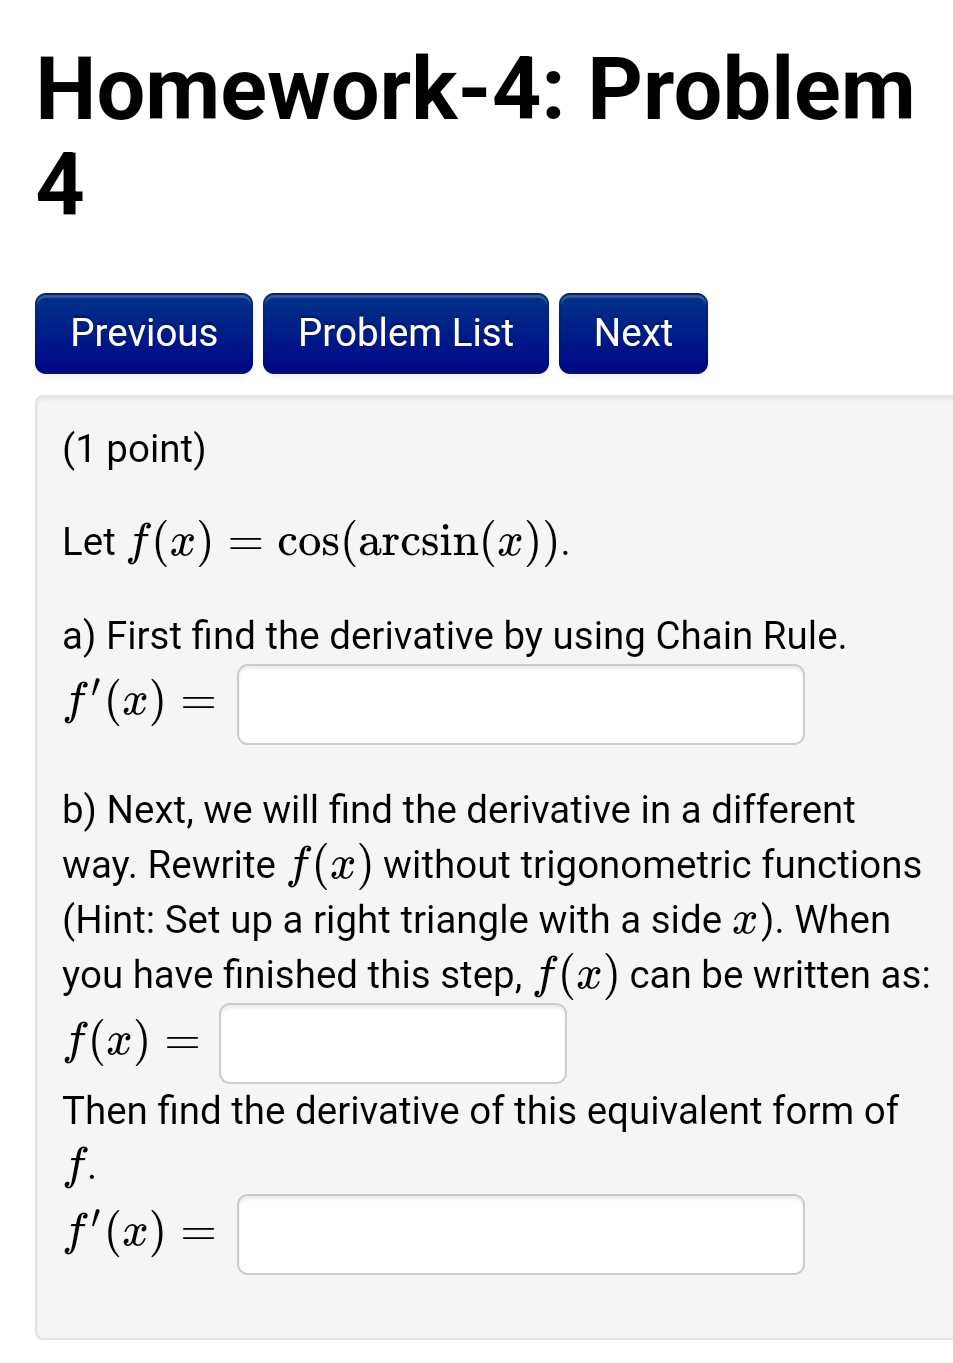953x1363 pixels.
Task: View all problems via Problem List
Action: 405,332
